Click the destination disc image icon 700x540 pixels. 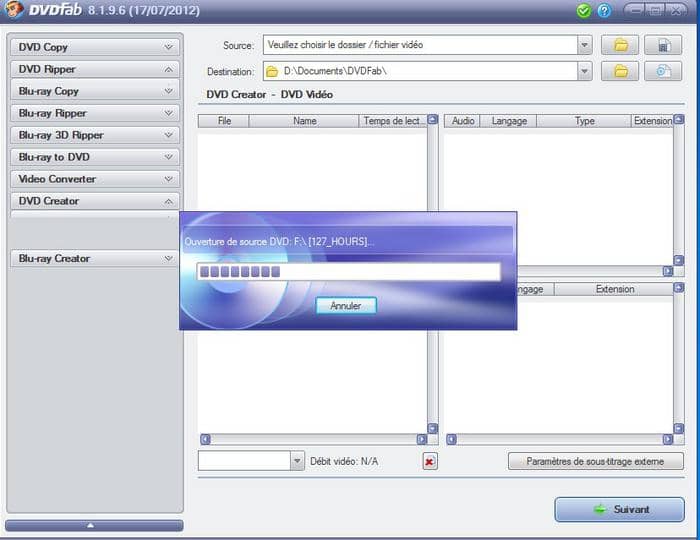tap(663, 71)
